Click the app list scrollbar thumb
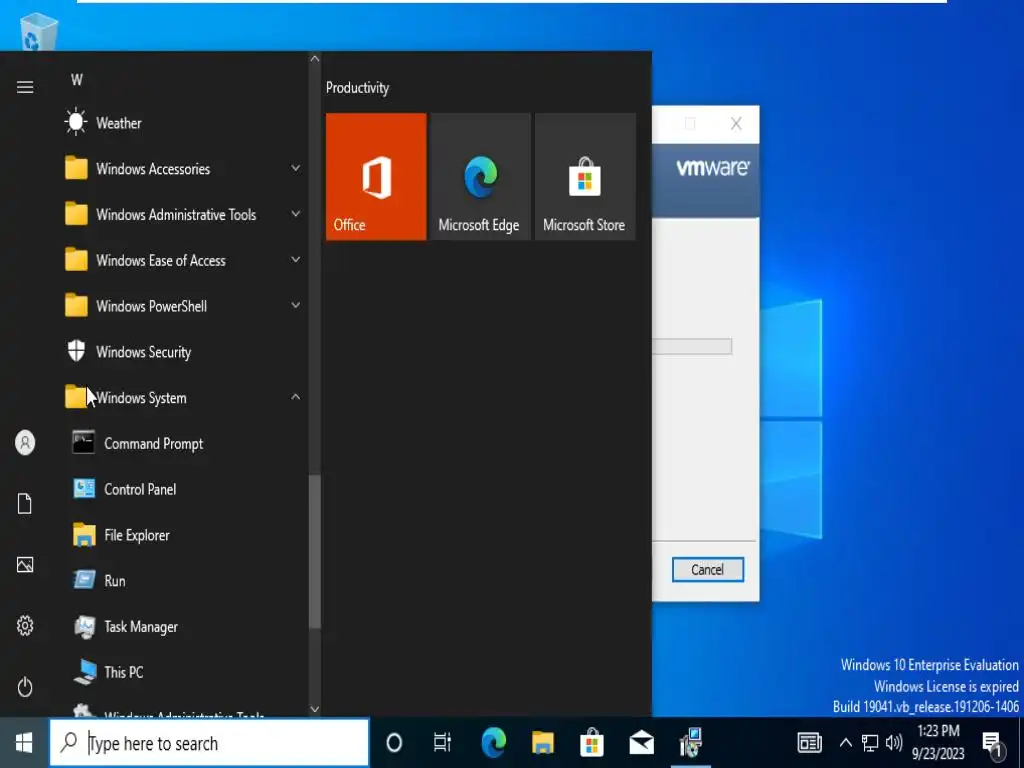This screenshot has height=768, width=1024. click(x=315, y=551)
